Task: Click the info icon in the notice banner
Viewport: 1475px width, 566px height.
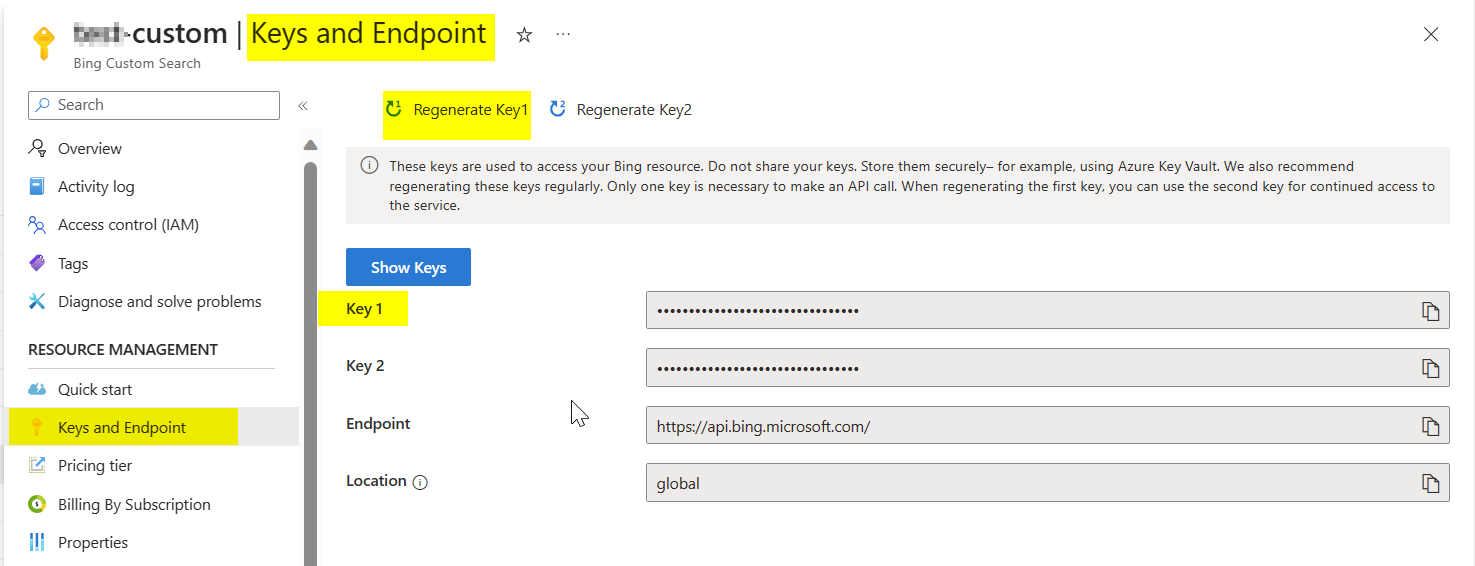Action: click(x=369, y=166)
